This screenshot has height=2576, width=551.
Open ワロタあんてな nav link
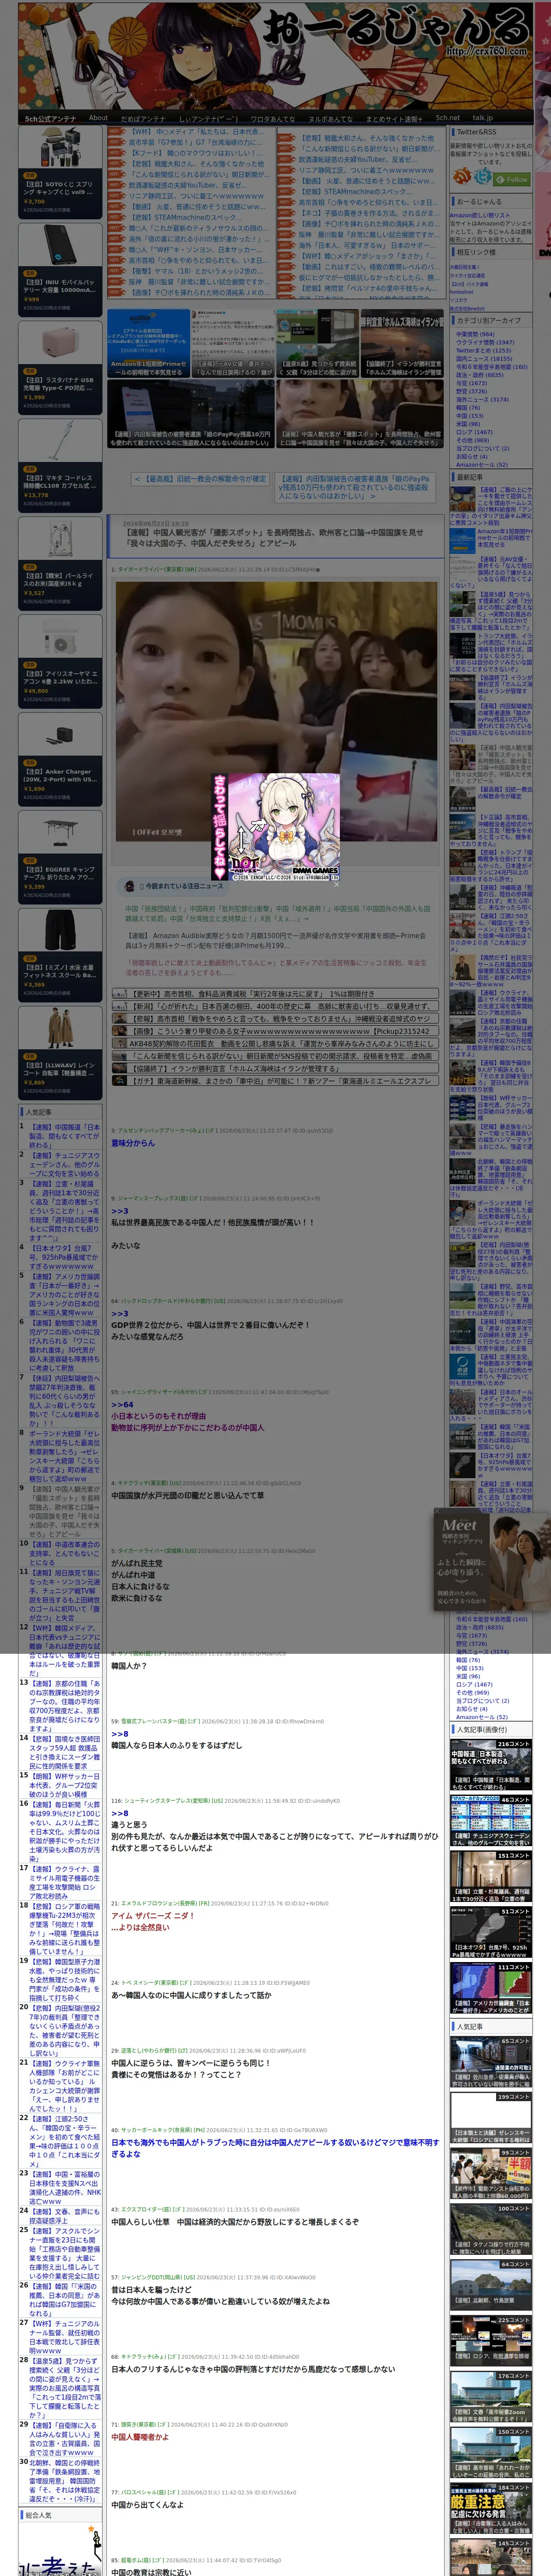pyautogui.click(x=272, y=118)
